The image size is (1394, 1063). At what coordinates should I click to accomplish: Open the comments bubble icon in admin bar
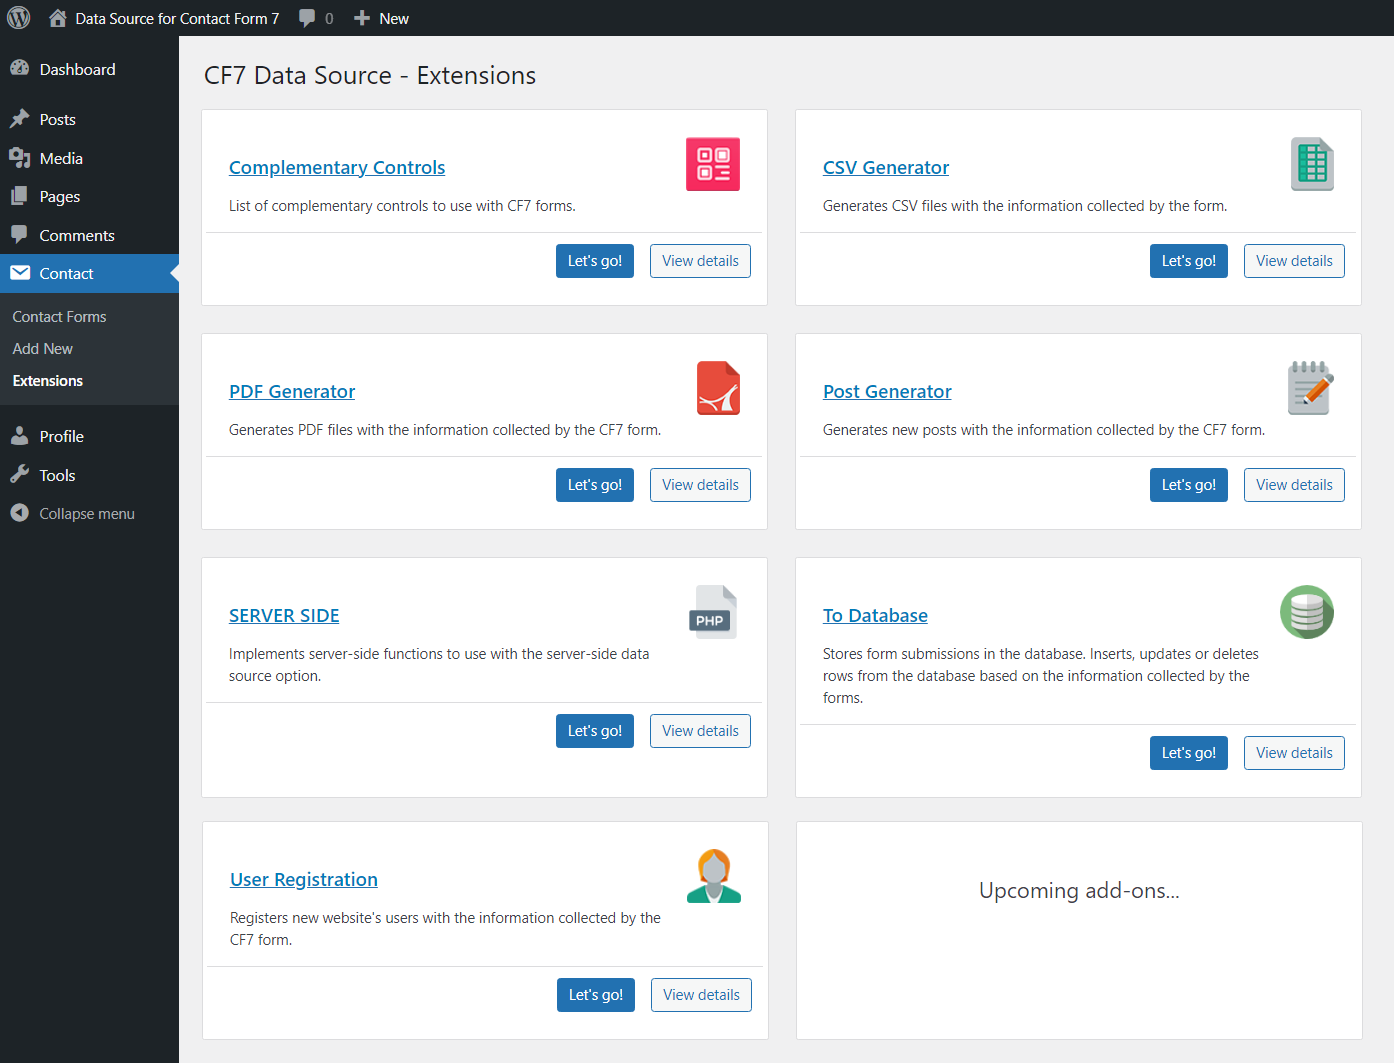pos(307,18)
